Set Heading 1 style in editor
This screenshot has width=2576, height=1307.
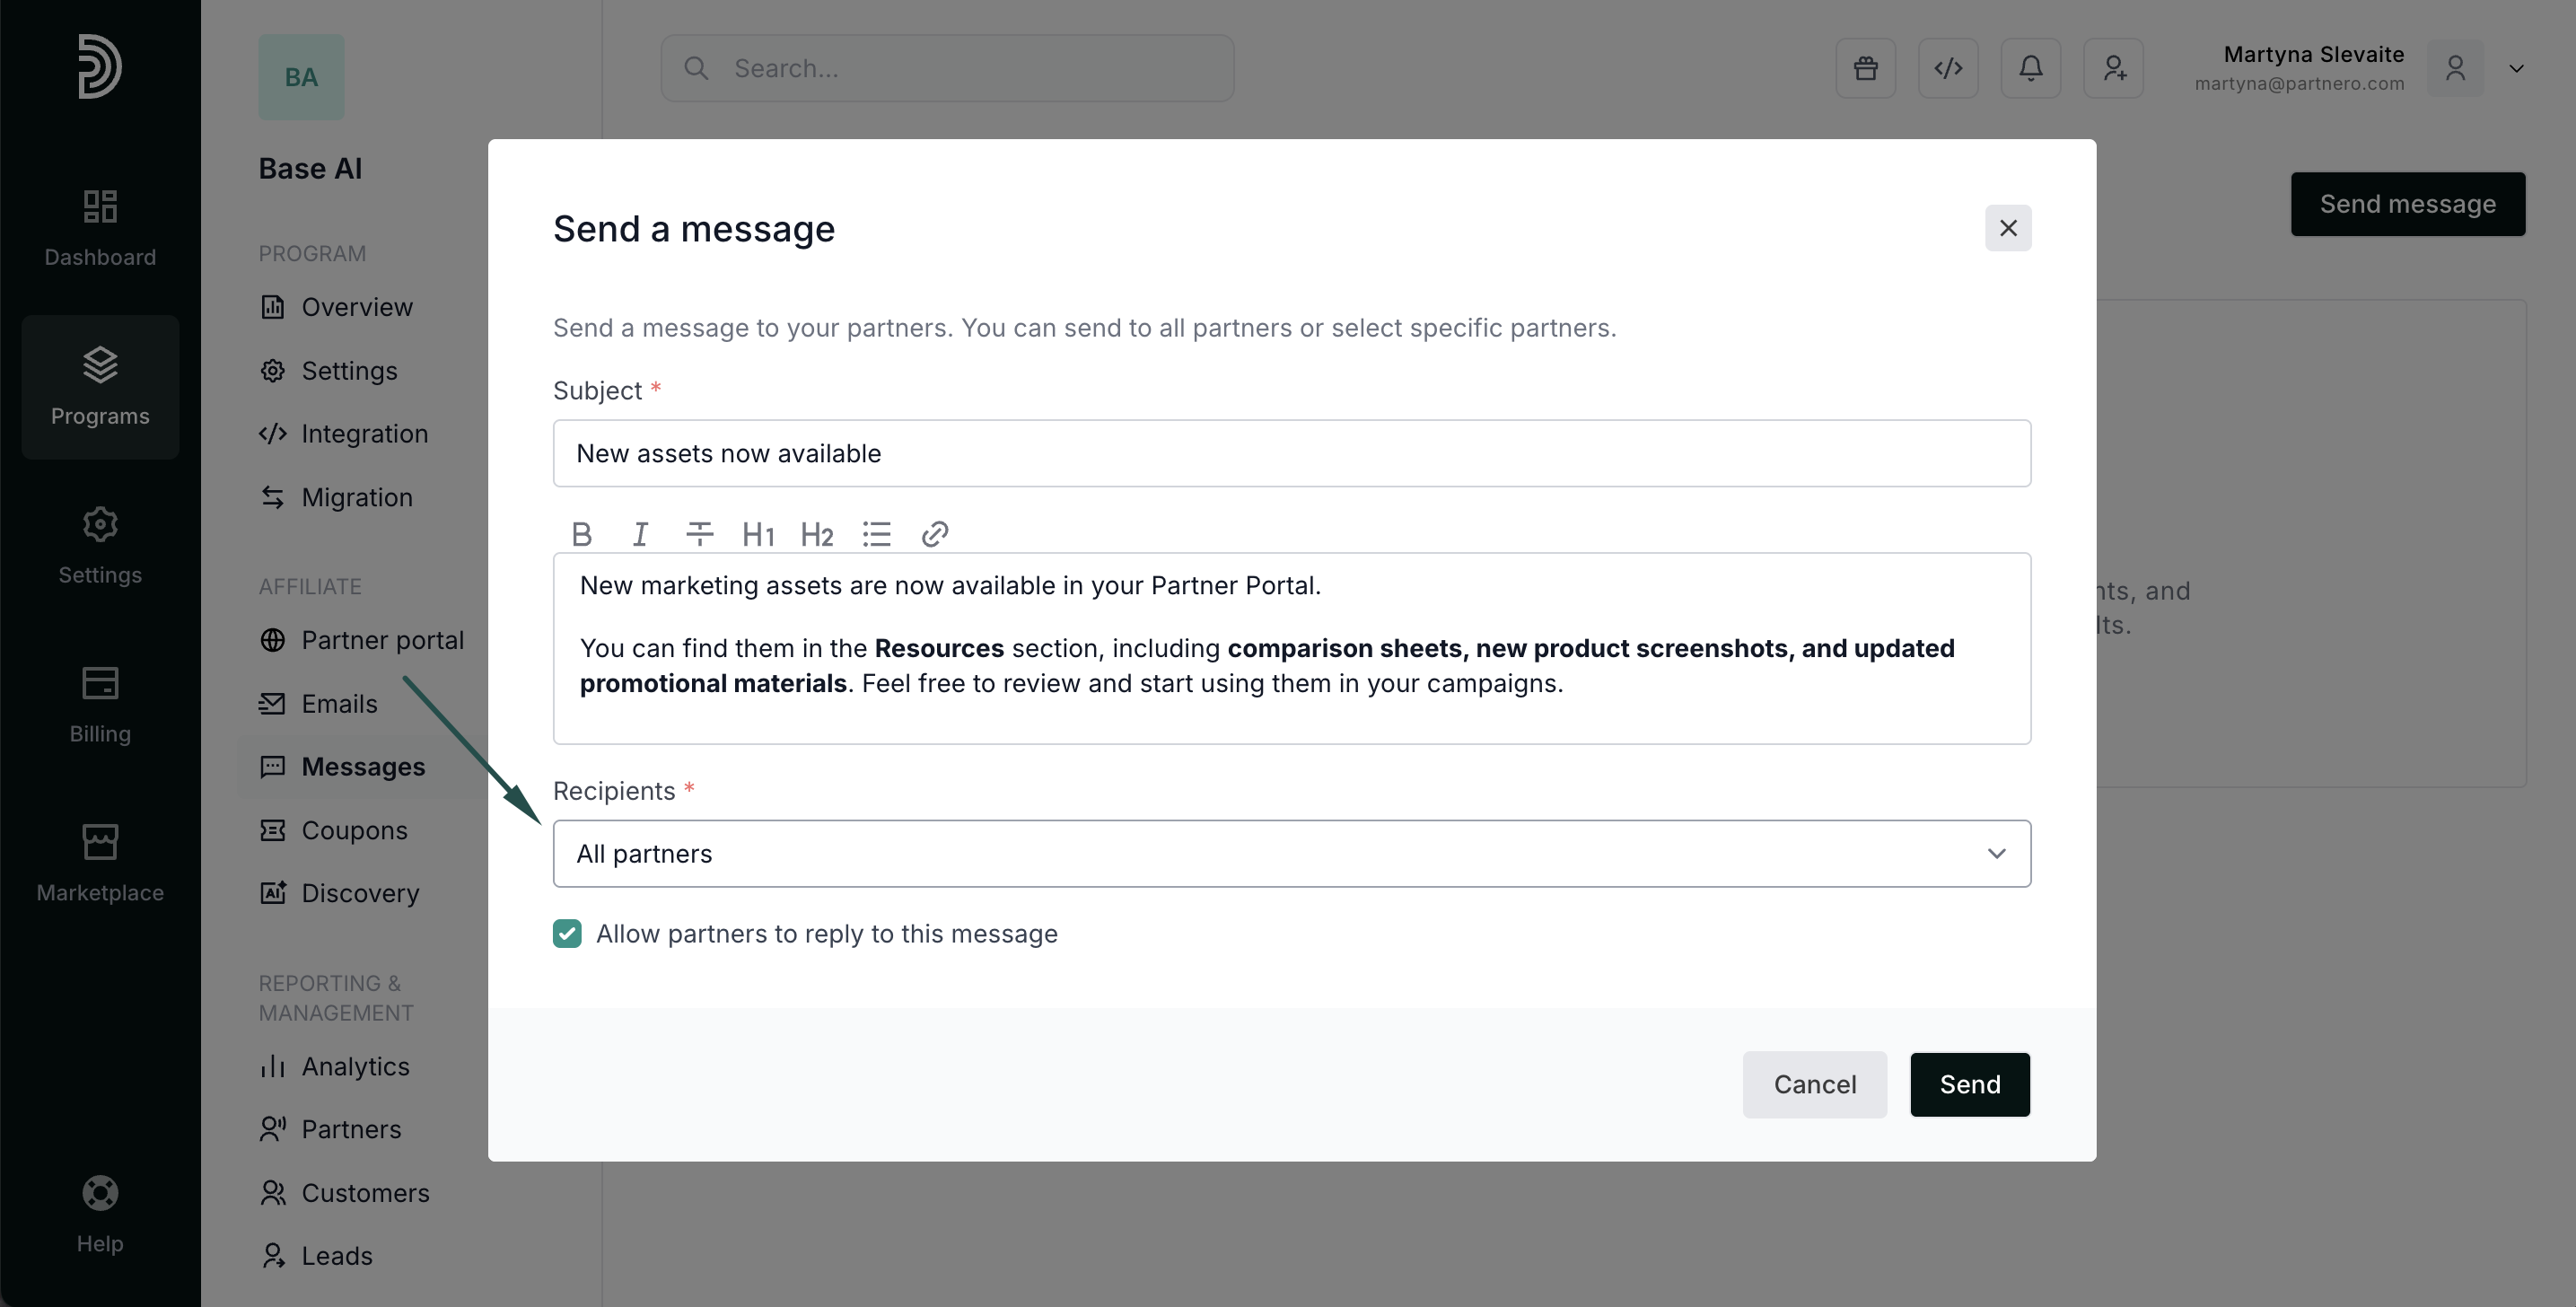pyautogui.click(x=758, y=534)
